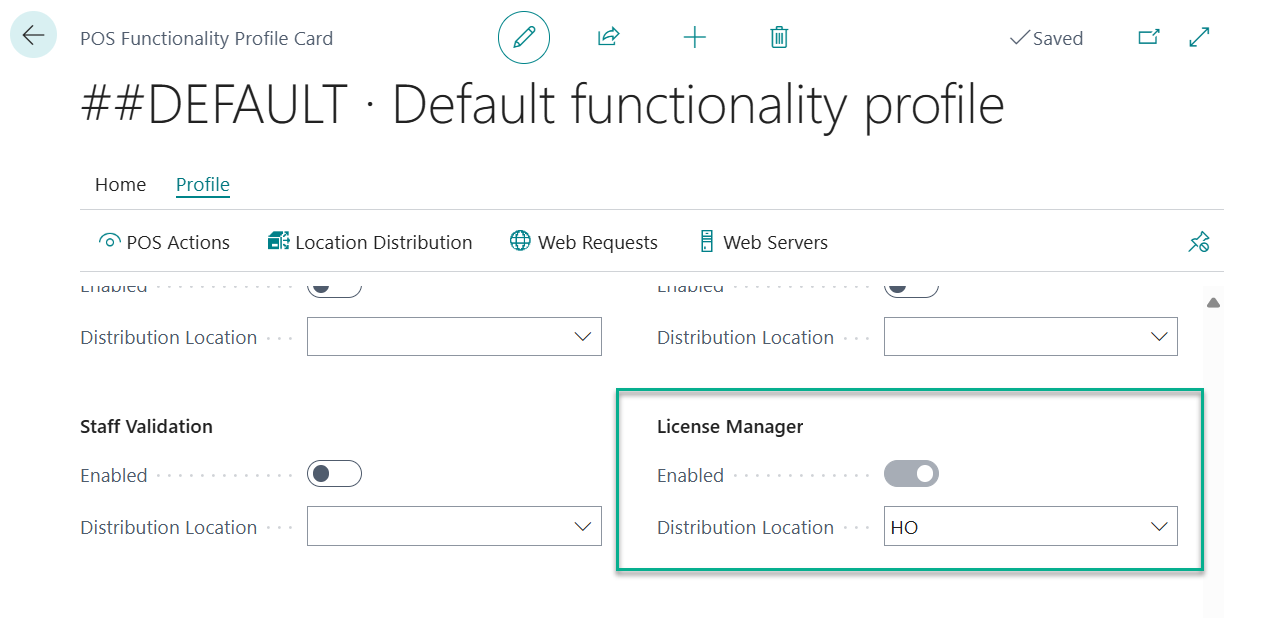The width and height of the screenshot is (1262, 618).
Task: Click the scrollbar up arrow
Action: click(1213, 303)
